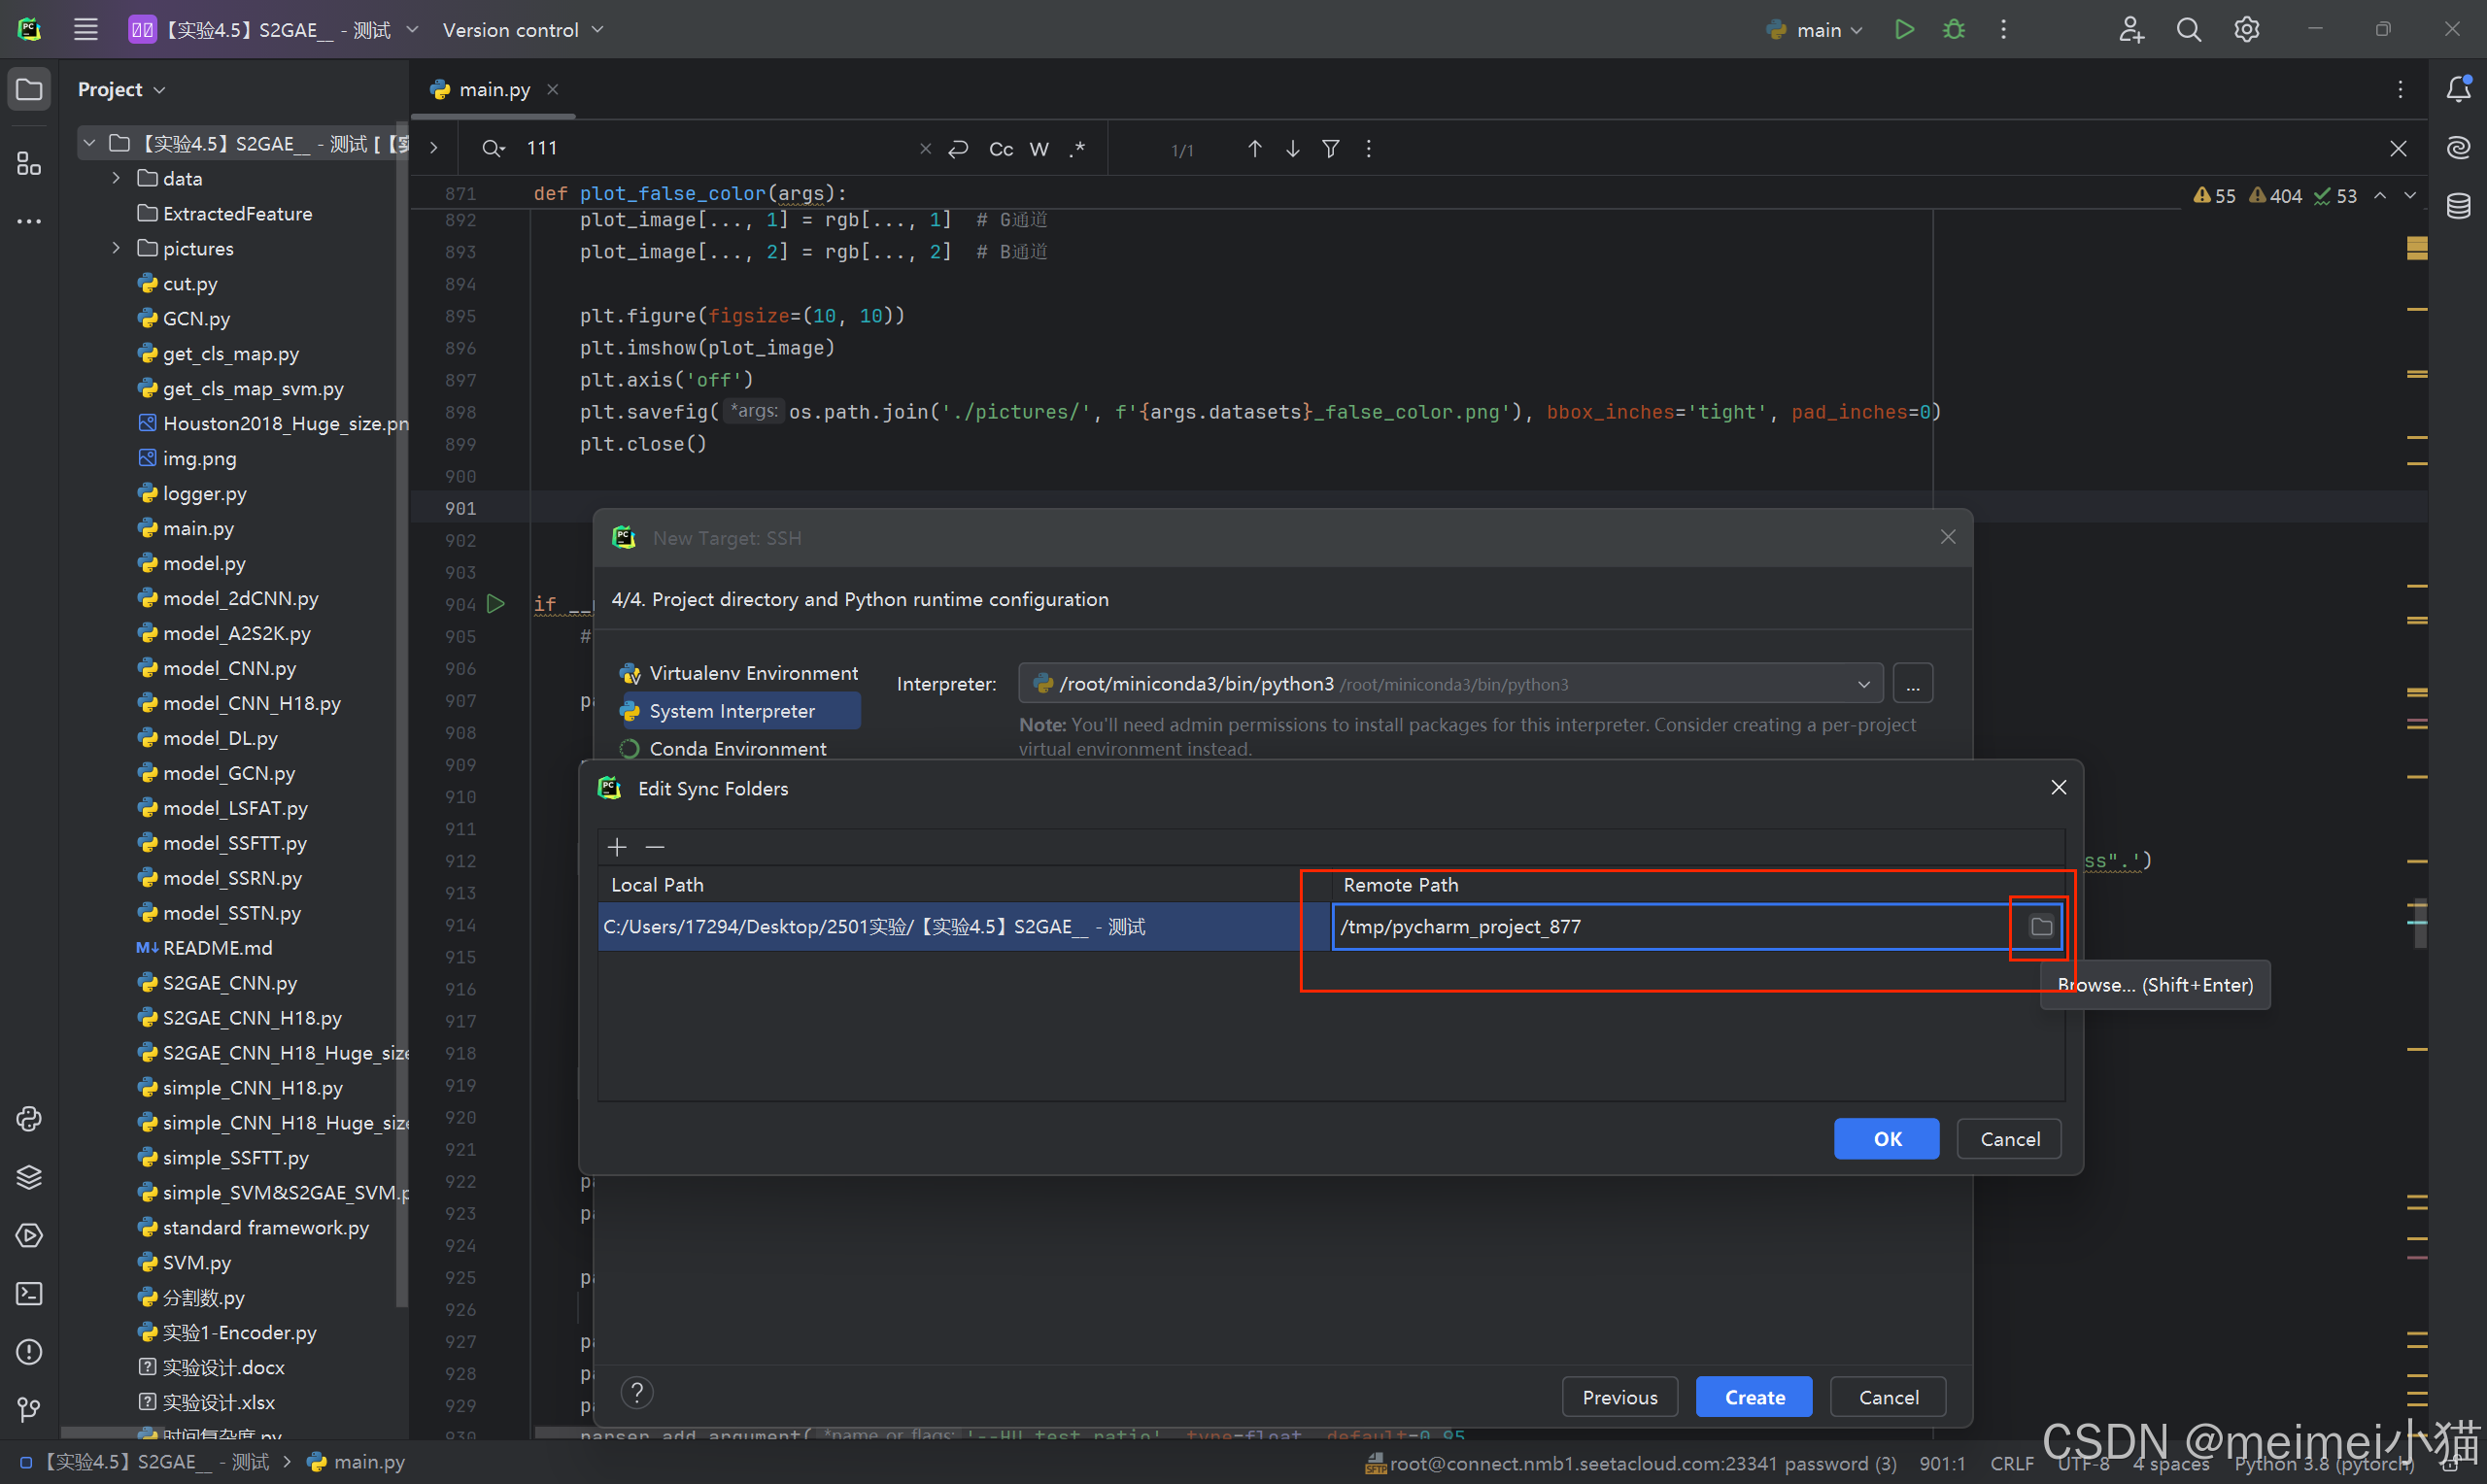Image resolution: width=2487 pixels, height=1484 pixels.
Task: Toggle Match Case (Cc) in search bar
Action: [x=1000, y=149]
